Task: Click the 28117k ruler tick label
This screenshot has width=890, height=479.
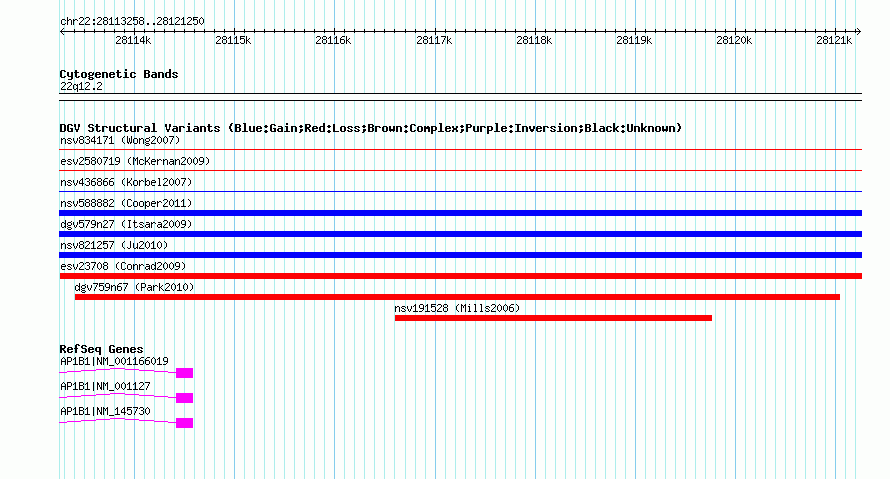Action: pos(434,40)
